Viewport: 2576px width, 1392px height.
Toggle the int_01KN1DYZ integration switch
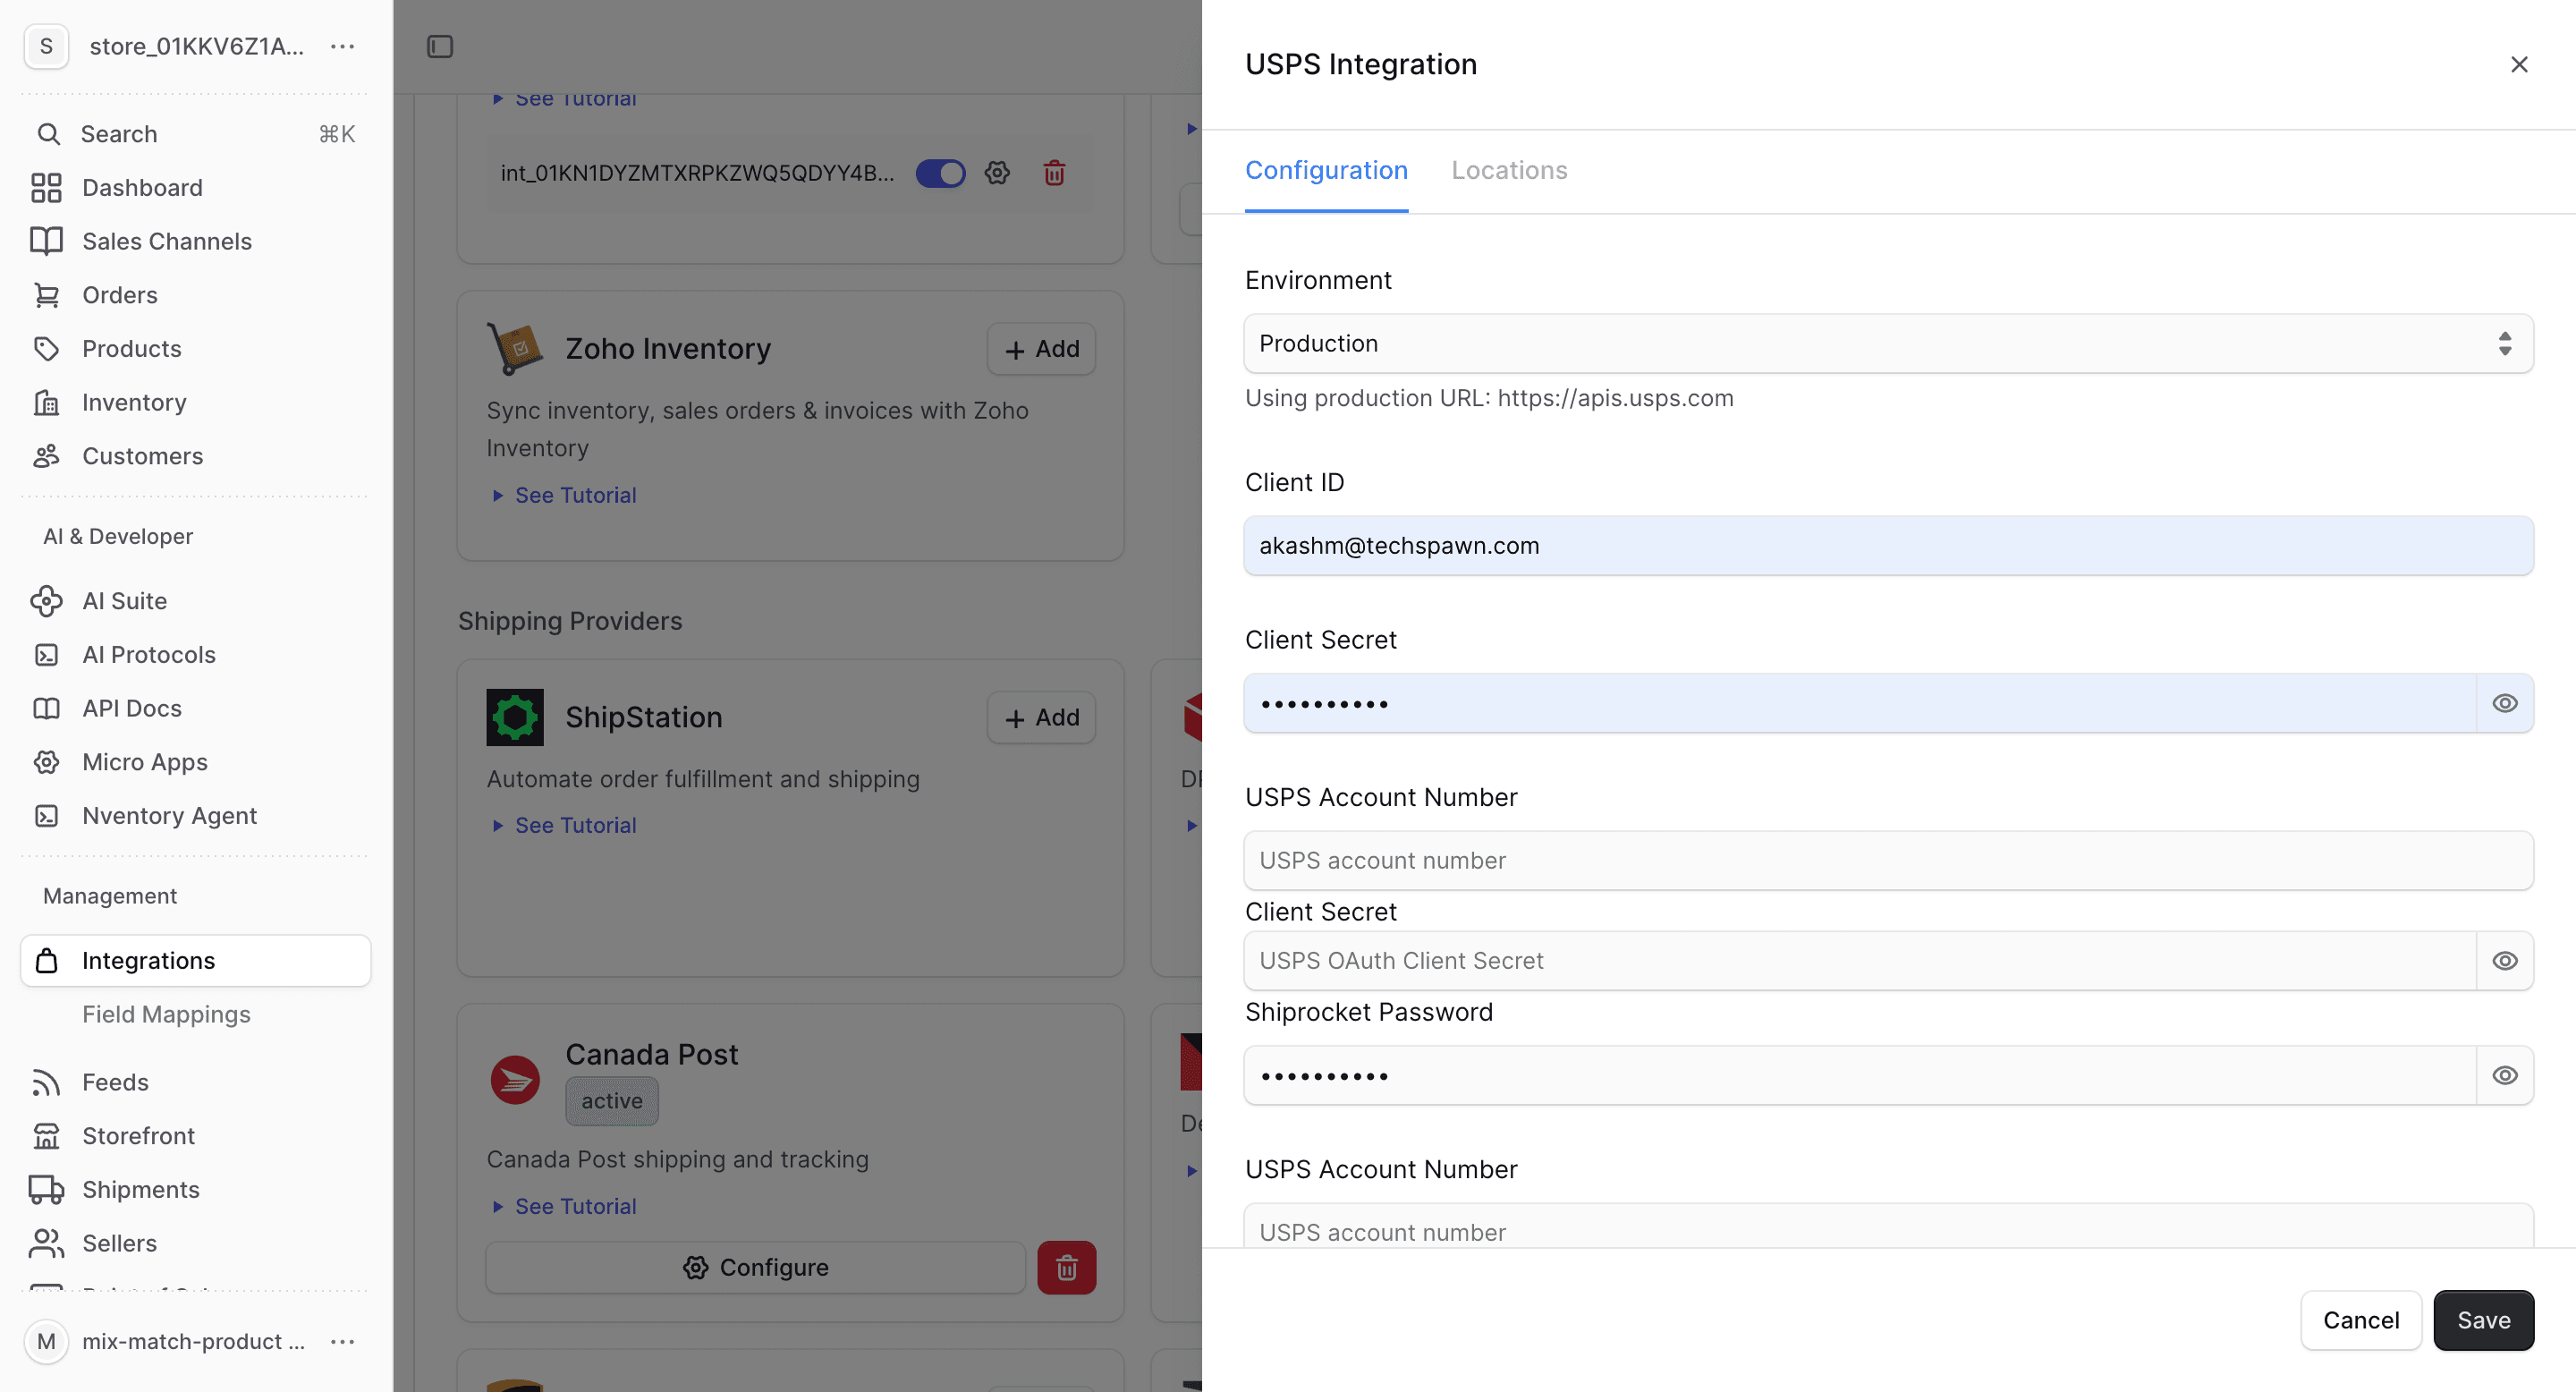click(x=941, y=173)
